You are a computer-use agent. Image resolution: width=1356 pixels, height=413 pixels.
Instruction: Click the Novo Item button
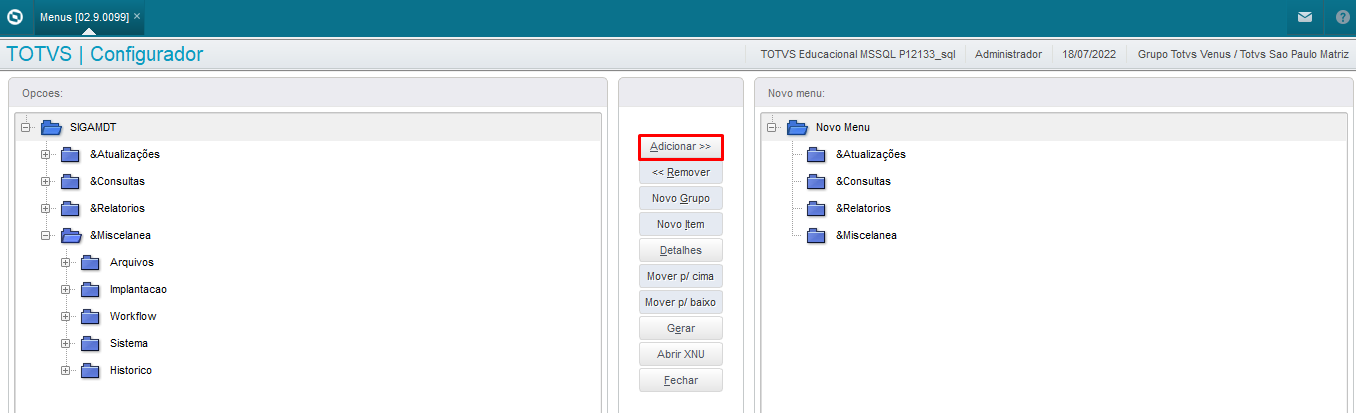[x=680, y=224]
